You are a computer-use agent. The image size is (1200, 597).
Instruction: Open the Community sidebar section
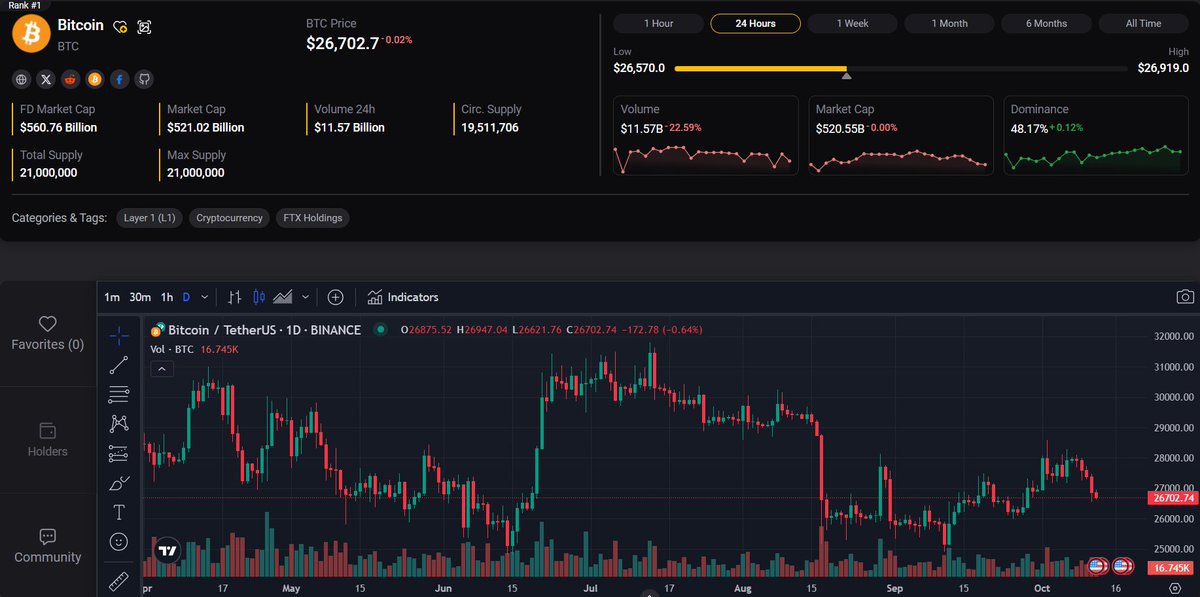47,546
